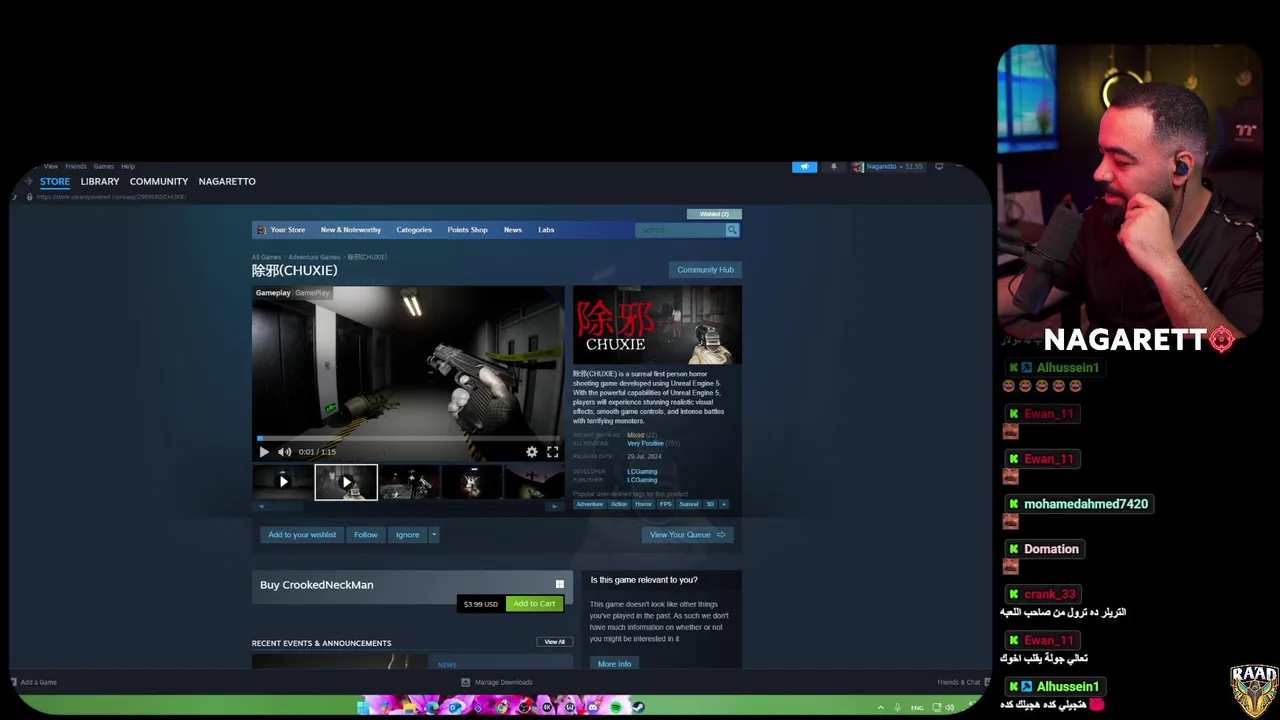1280x720 pixels.
Task: Select the fourth screenshot thumbnail
Action: tap(472, 482)
